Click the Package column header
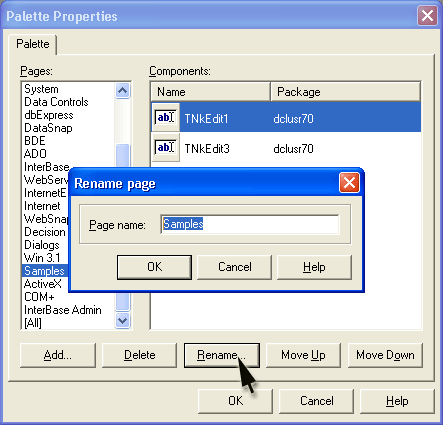This screenshot has width=443, height=425. click(345, 92)
